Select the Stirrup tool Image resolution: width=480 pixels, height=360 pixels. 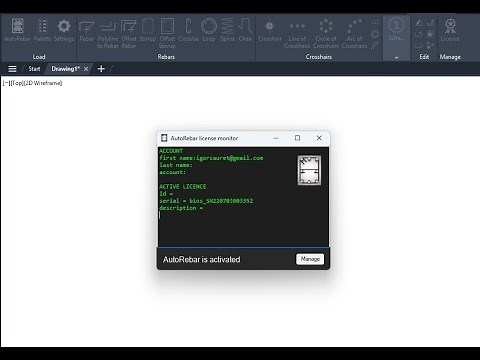[148, 30]
